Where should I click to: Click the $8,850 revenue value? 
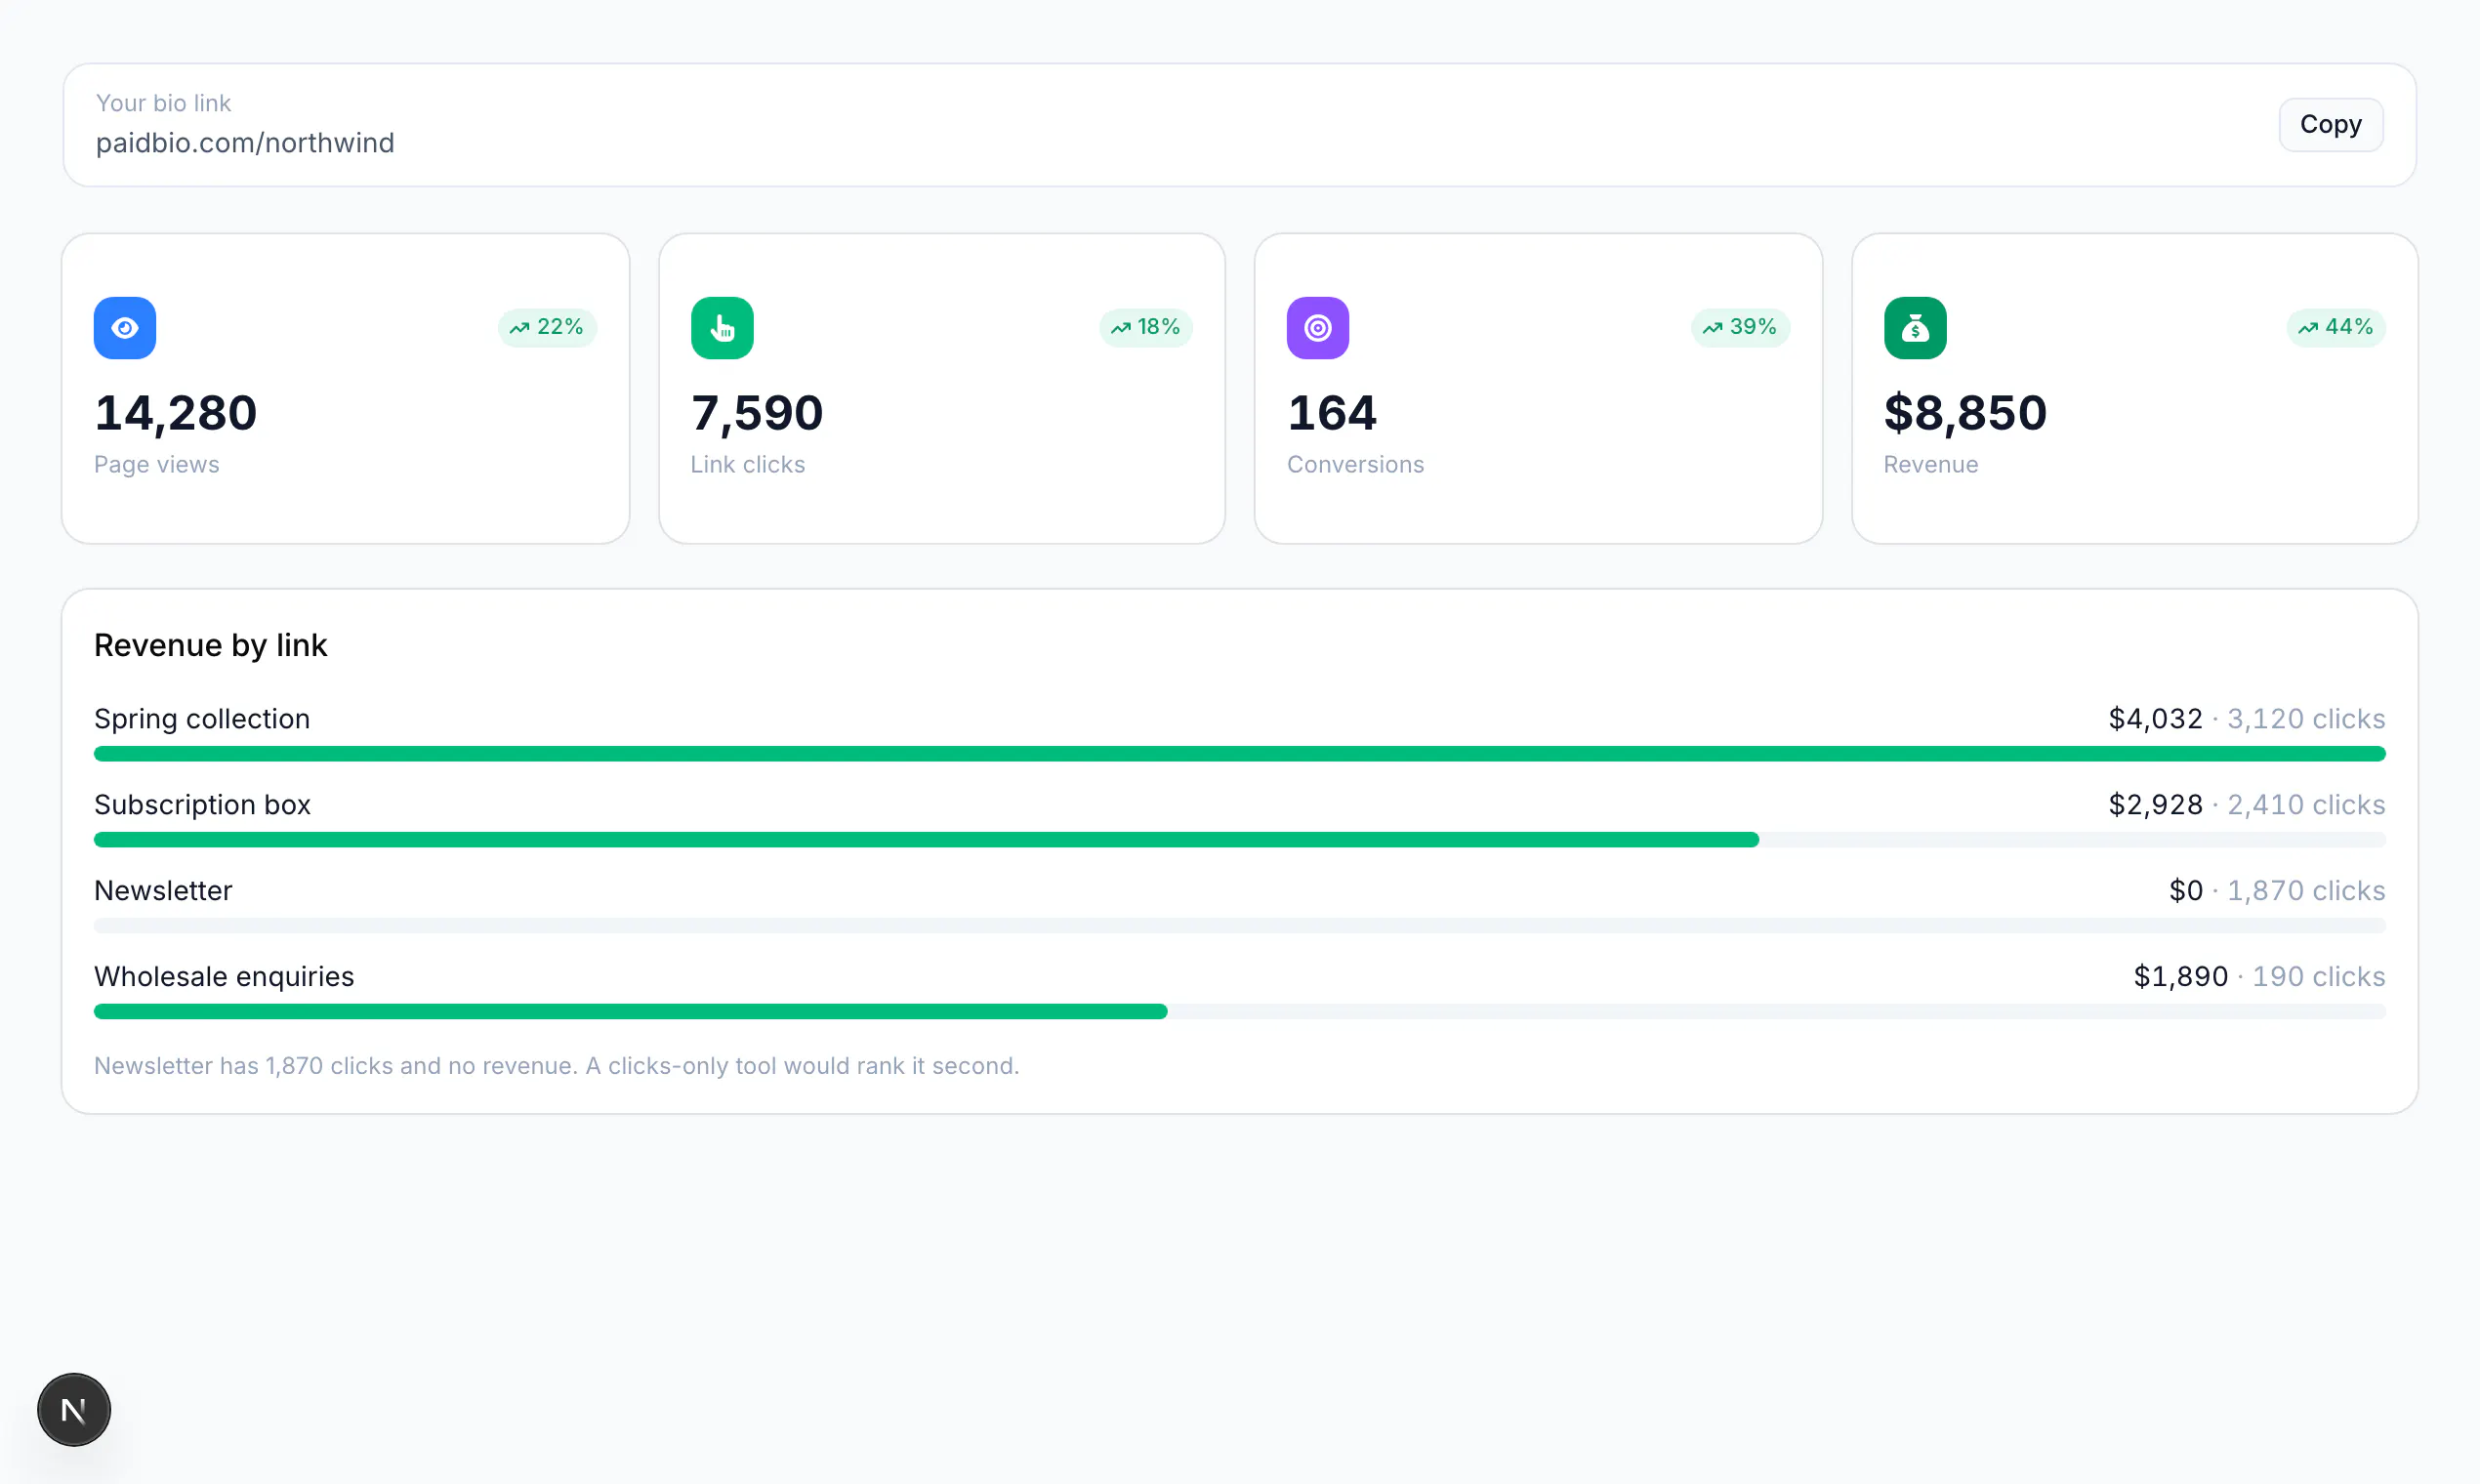pos(1965,413)
